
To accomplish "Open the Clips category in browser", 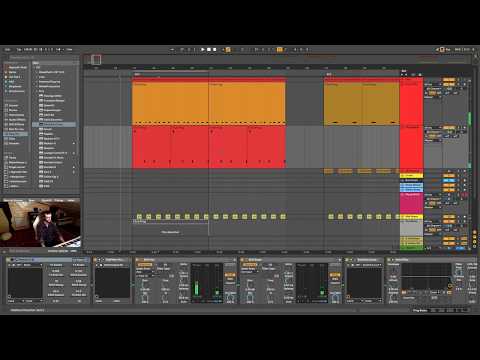I will click(x=13, y=139).
